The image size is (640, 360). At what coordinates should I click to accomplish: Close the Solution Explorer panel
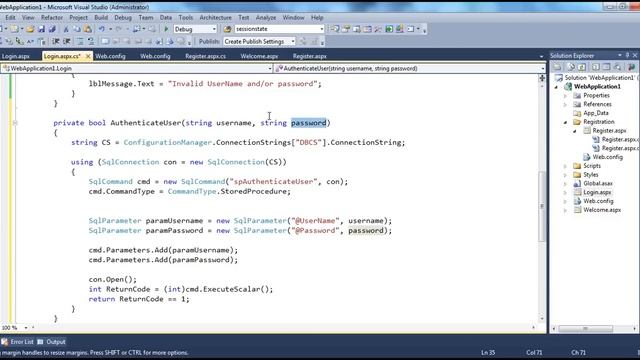[635, 55]
